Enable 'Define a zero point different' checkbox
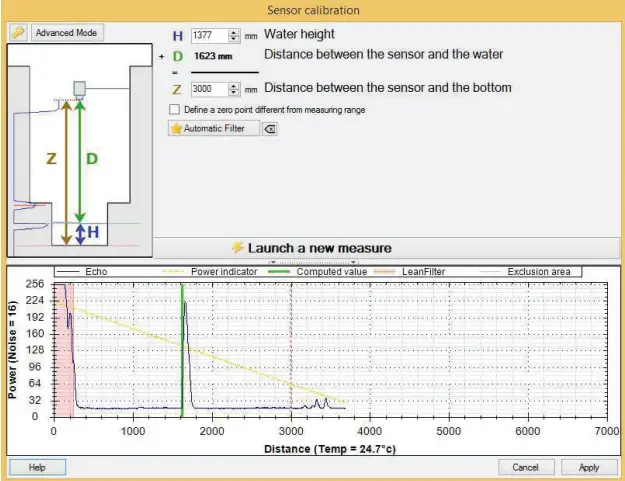This screenshot has height=481, width=625. (174, 110)
